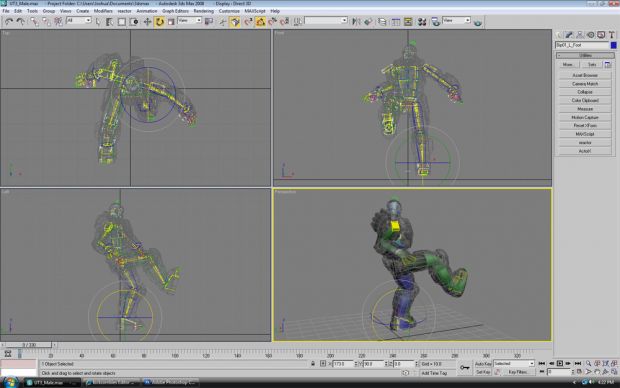
Task: Open the Modifiers menu
Action: pyautogui.click(x=103, y=11)
